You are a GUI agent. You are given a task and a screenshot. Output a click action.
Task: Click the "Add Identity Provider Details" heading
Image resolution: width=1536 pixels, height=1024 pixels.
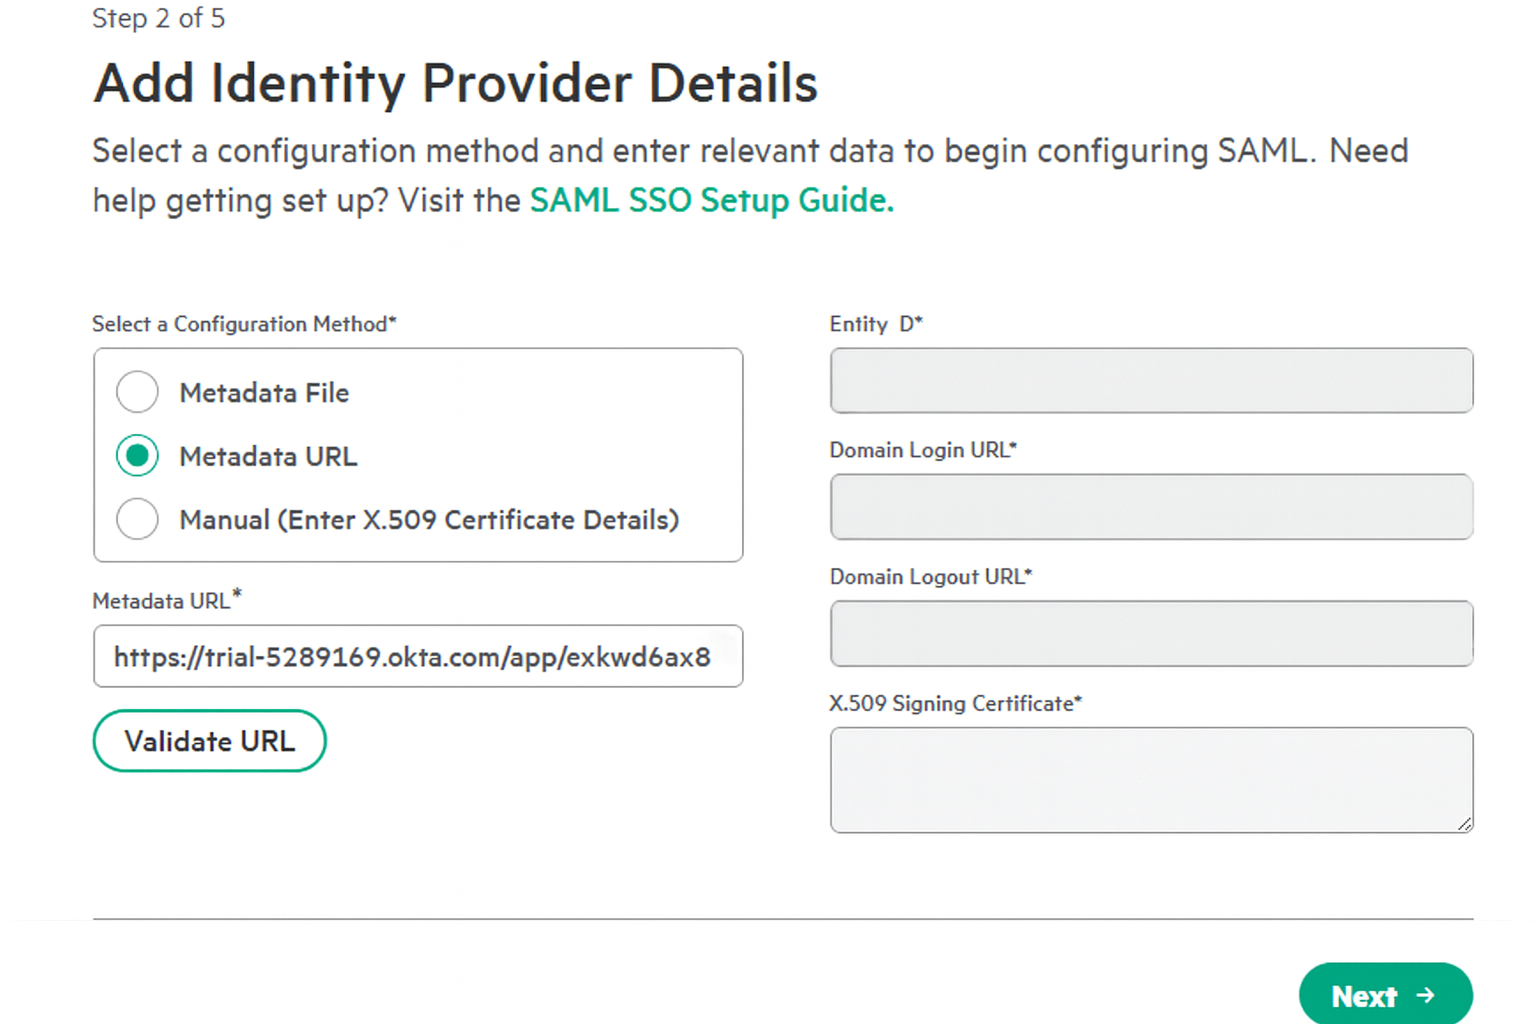tap(455, 83)
